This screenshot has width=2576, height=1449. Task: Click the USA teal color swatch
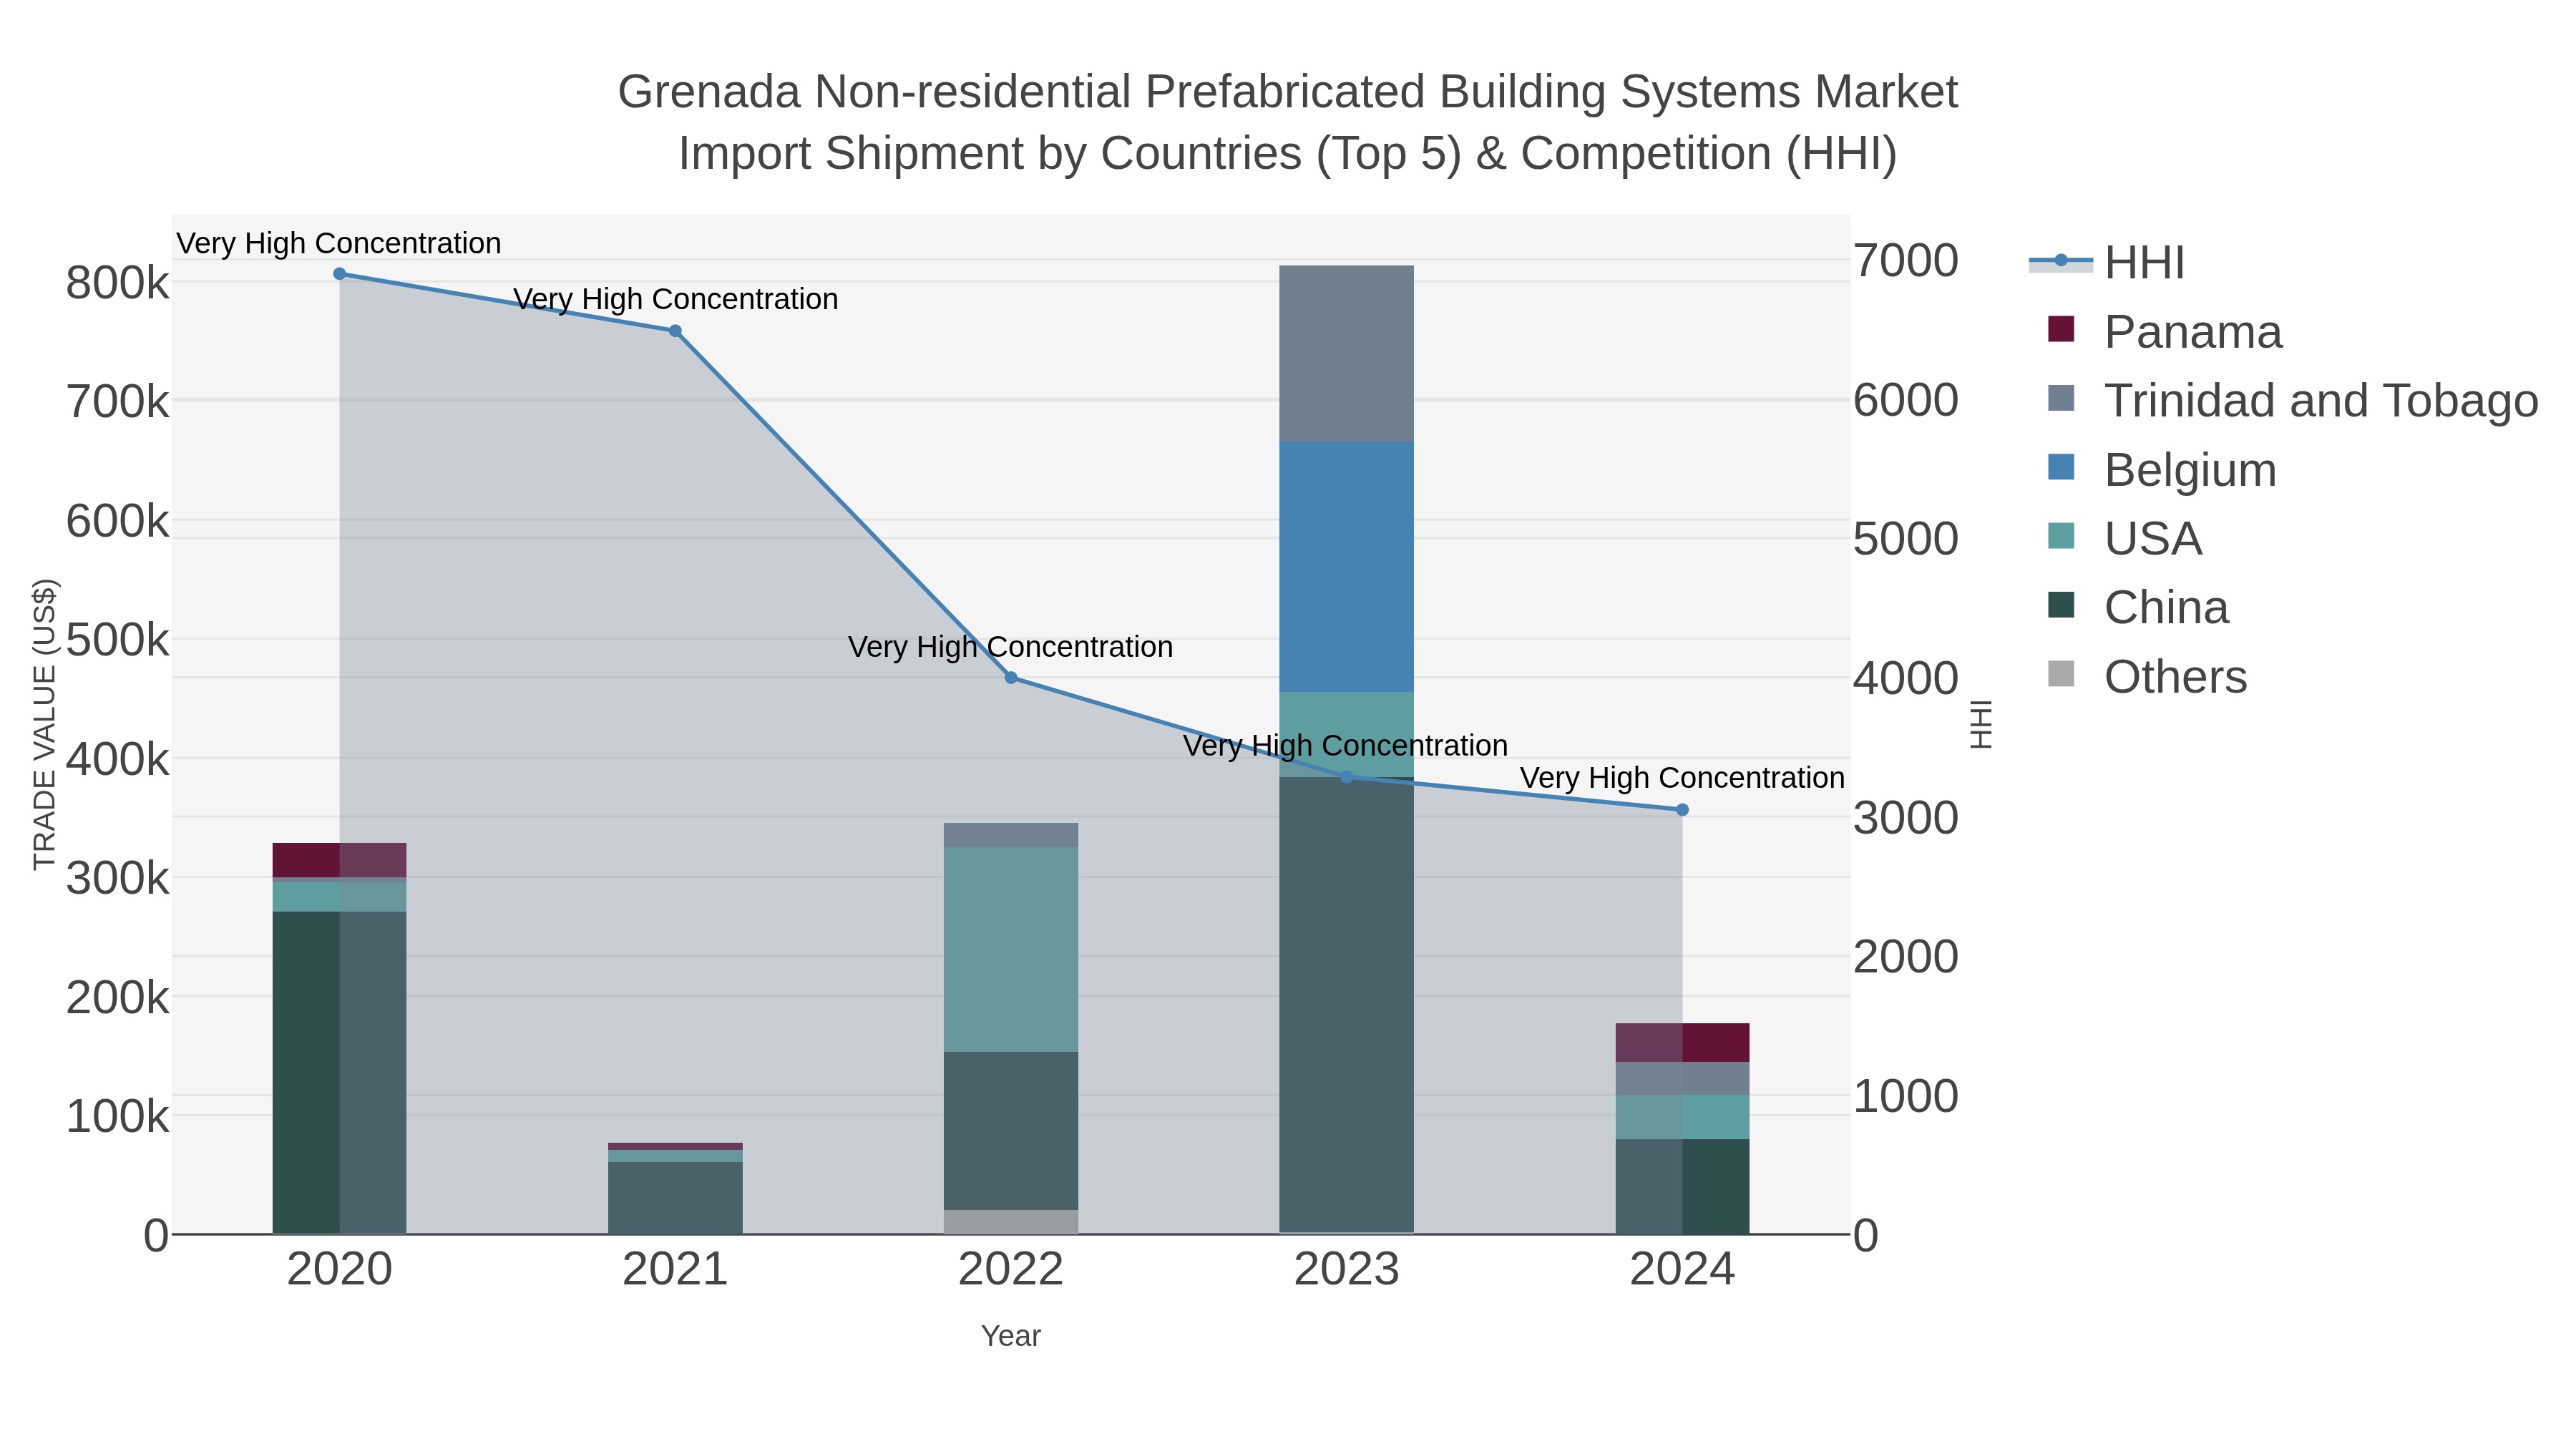tap(2061, 536)
